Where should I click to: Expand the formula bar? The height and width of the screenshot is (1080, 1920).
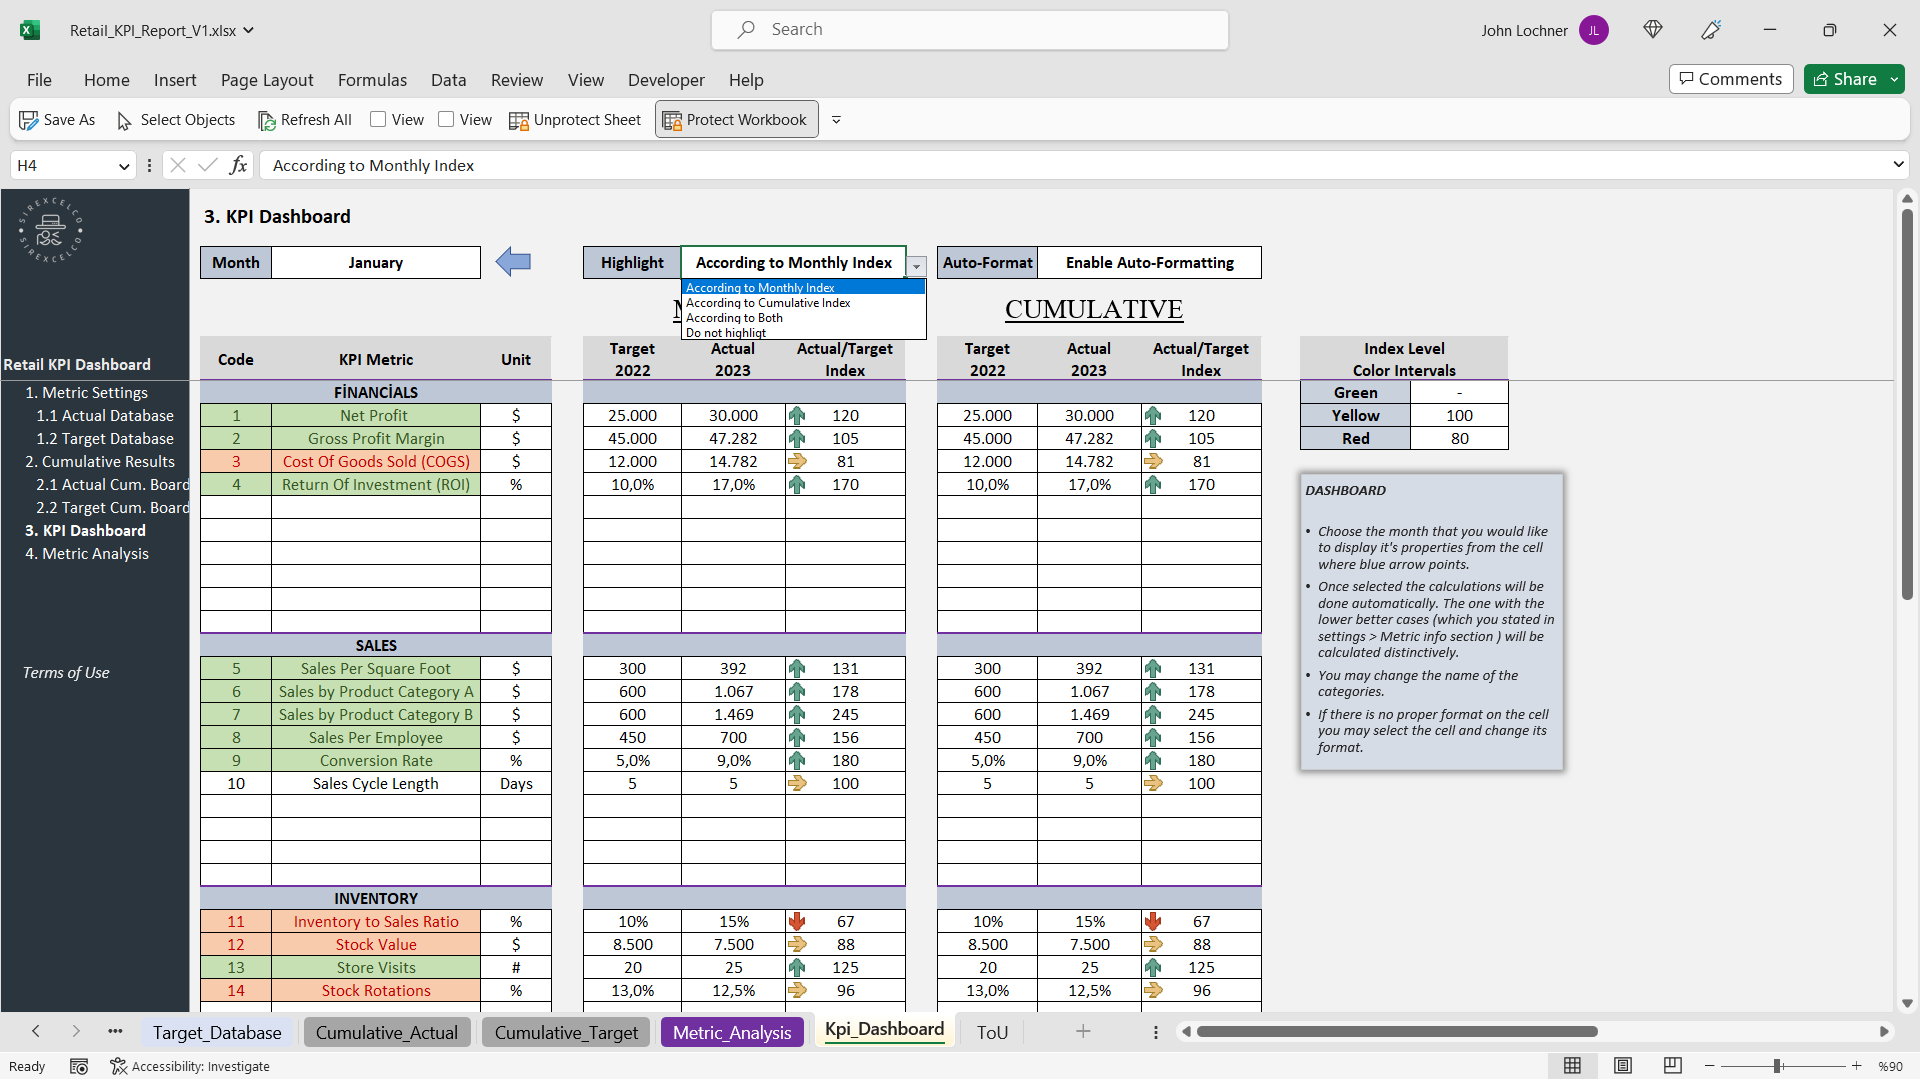click(x=1897, y=165)
